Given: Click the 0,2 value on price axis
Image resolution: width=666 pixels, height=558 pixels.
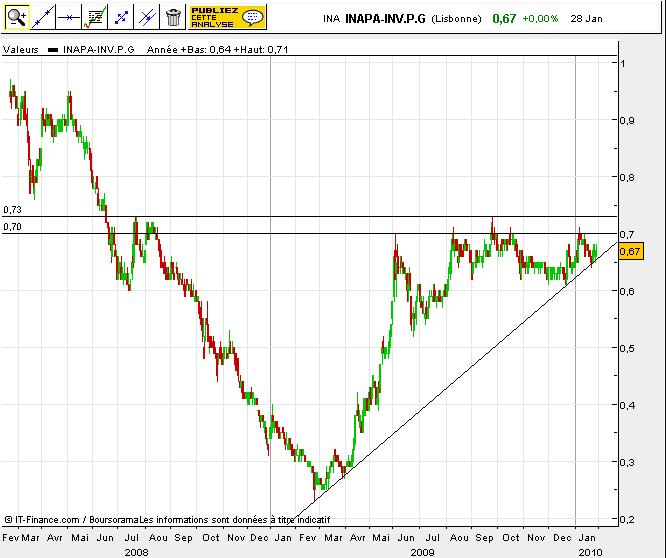Looking at the screenshot, I should click(627, 519).
